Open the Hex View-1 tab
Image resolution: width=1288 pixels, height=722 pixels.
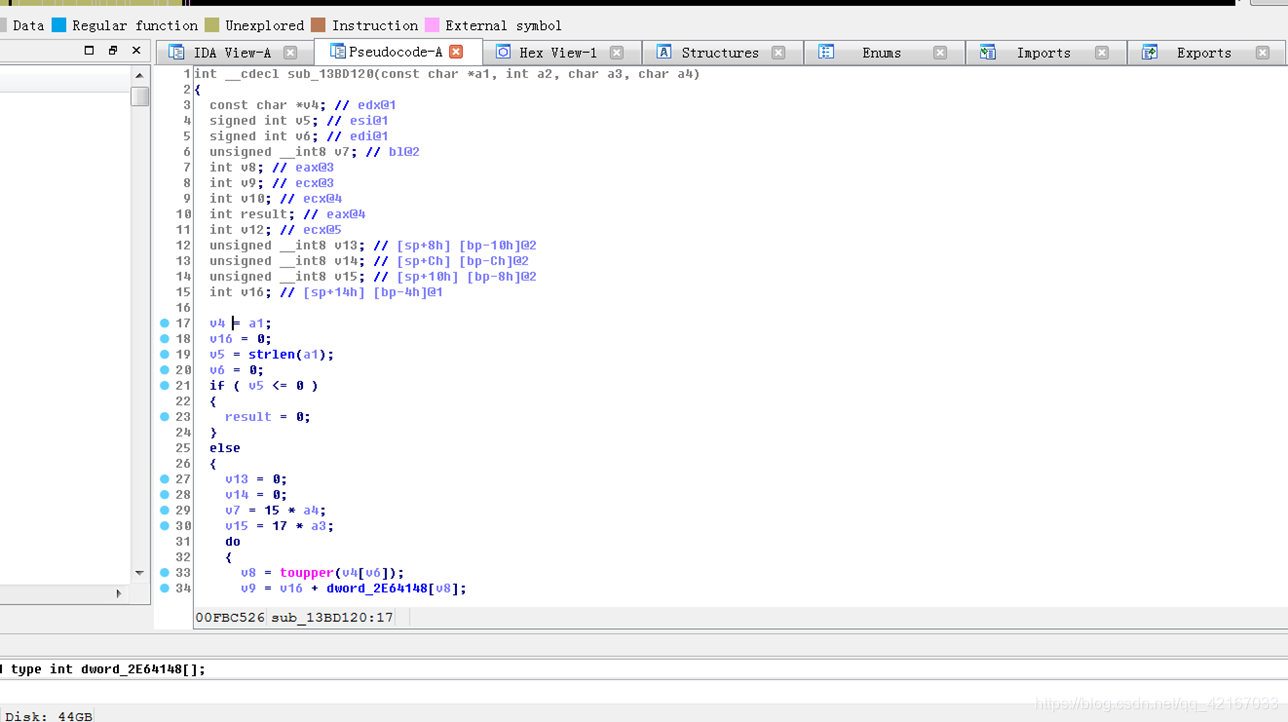coord(557,53)
